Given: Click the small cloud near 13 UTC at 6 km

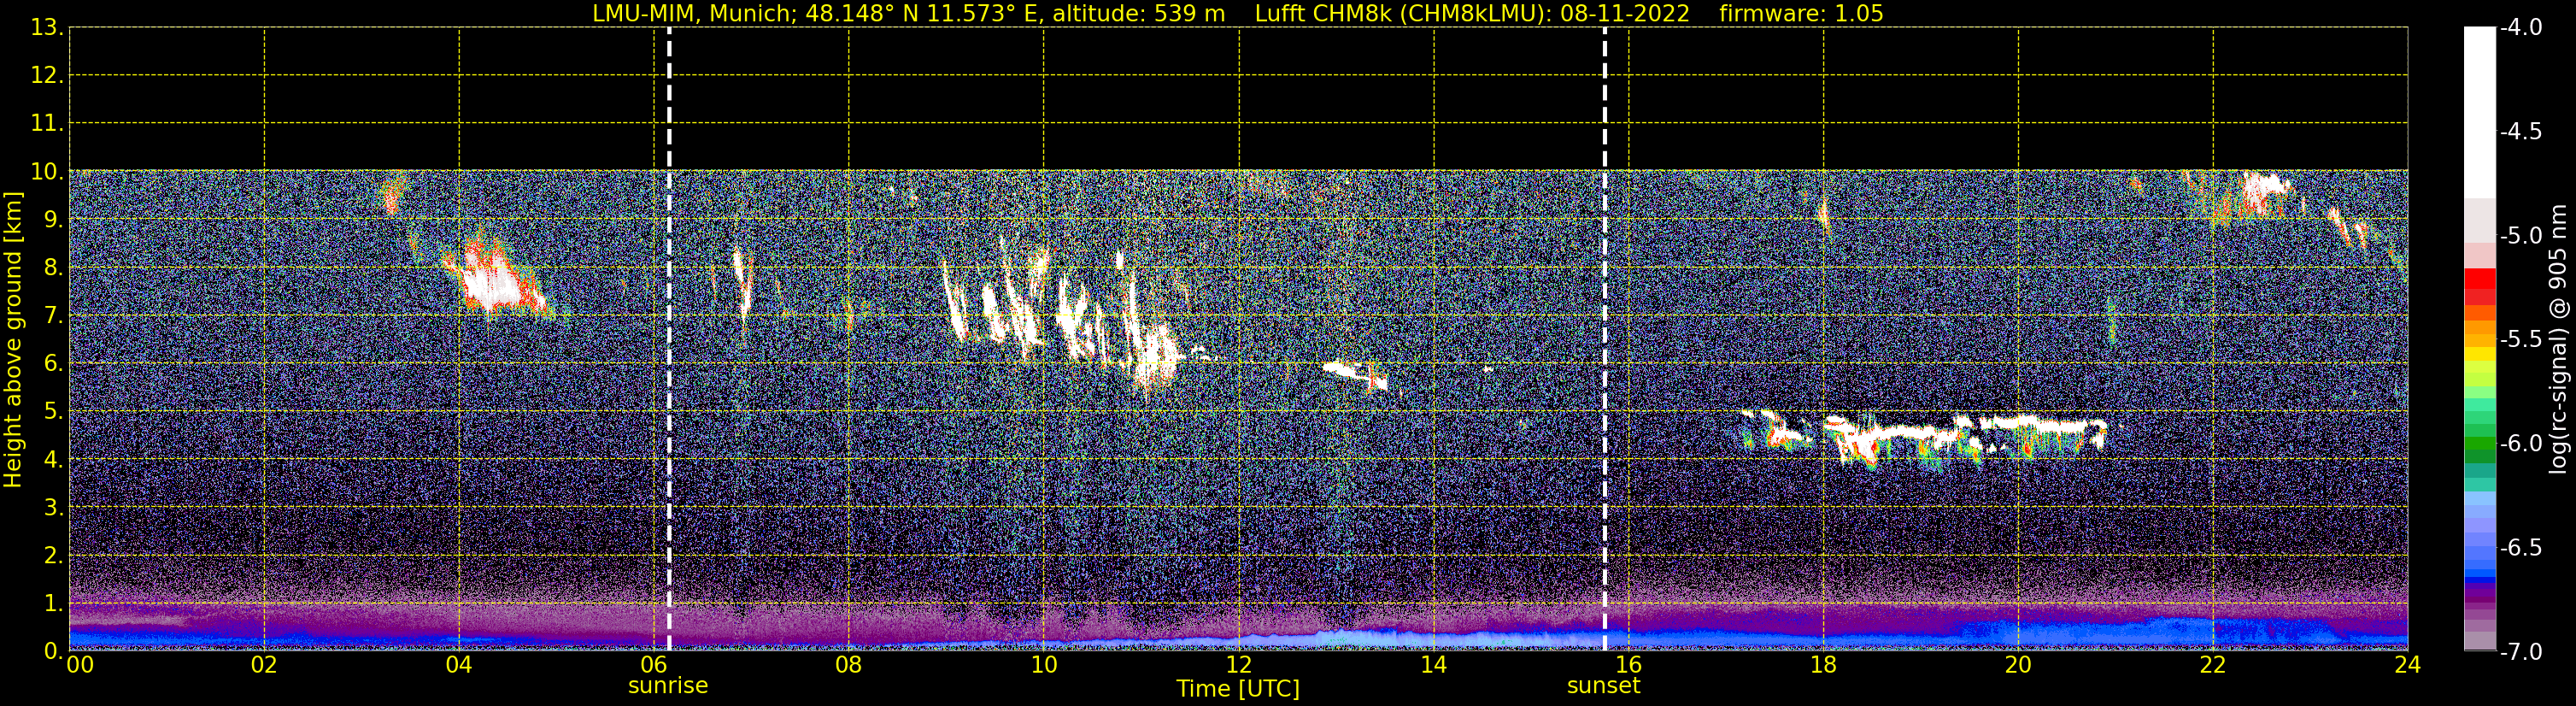Looking at the screenshot, I should coord(1355,376).
